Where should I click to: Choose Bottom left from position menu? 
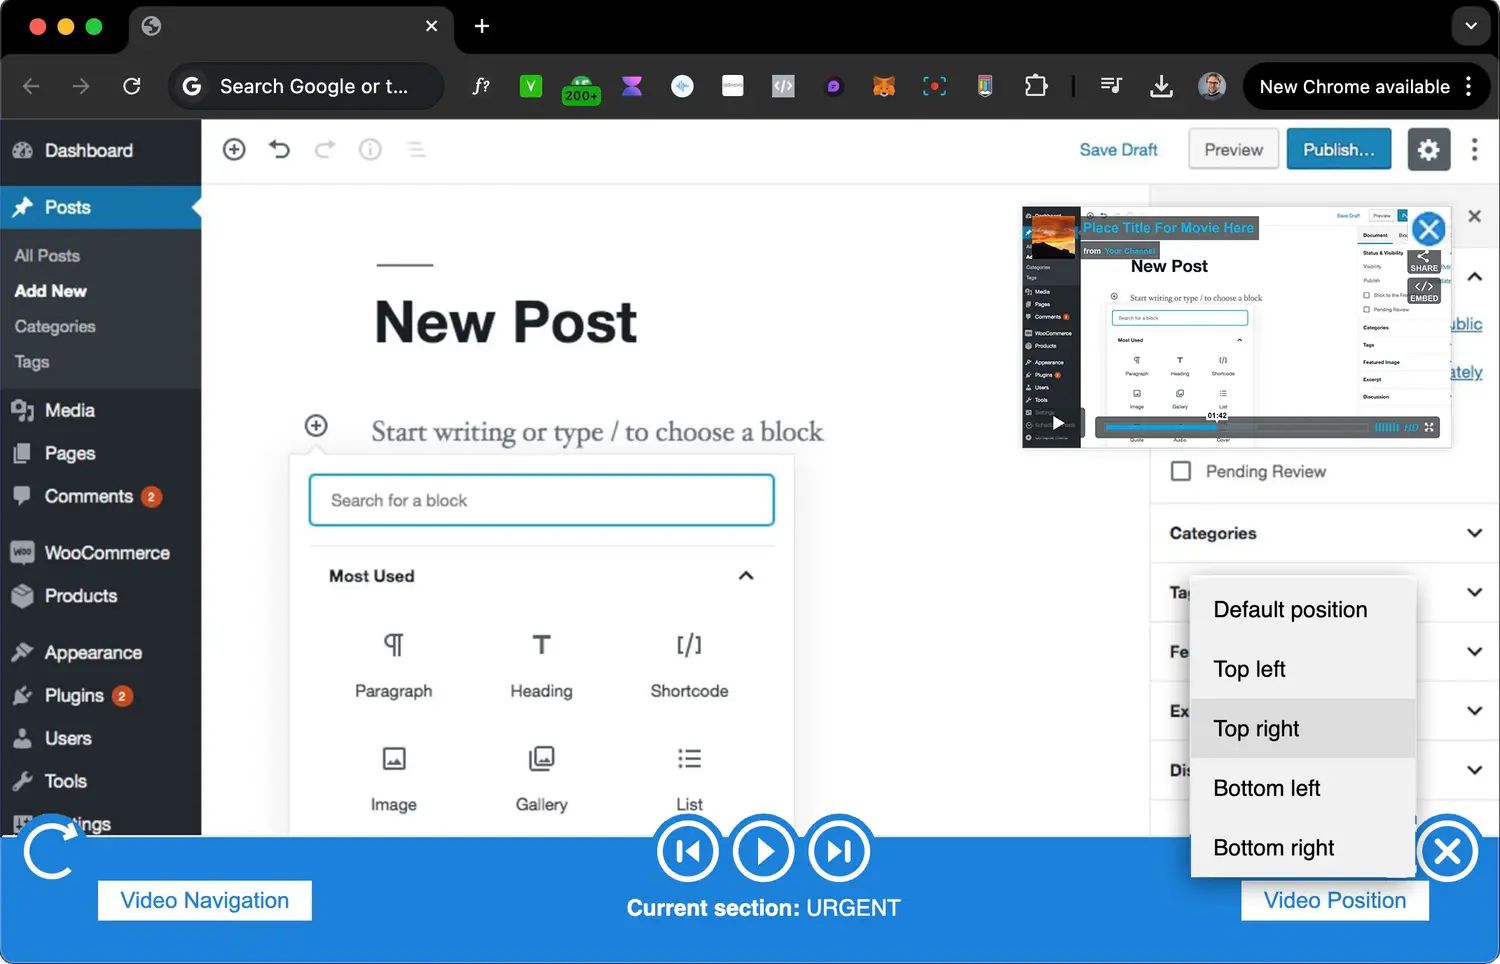pos(1266,788)
